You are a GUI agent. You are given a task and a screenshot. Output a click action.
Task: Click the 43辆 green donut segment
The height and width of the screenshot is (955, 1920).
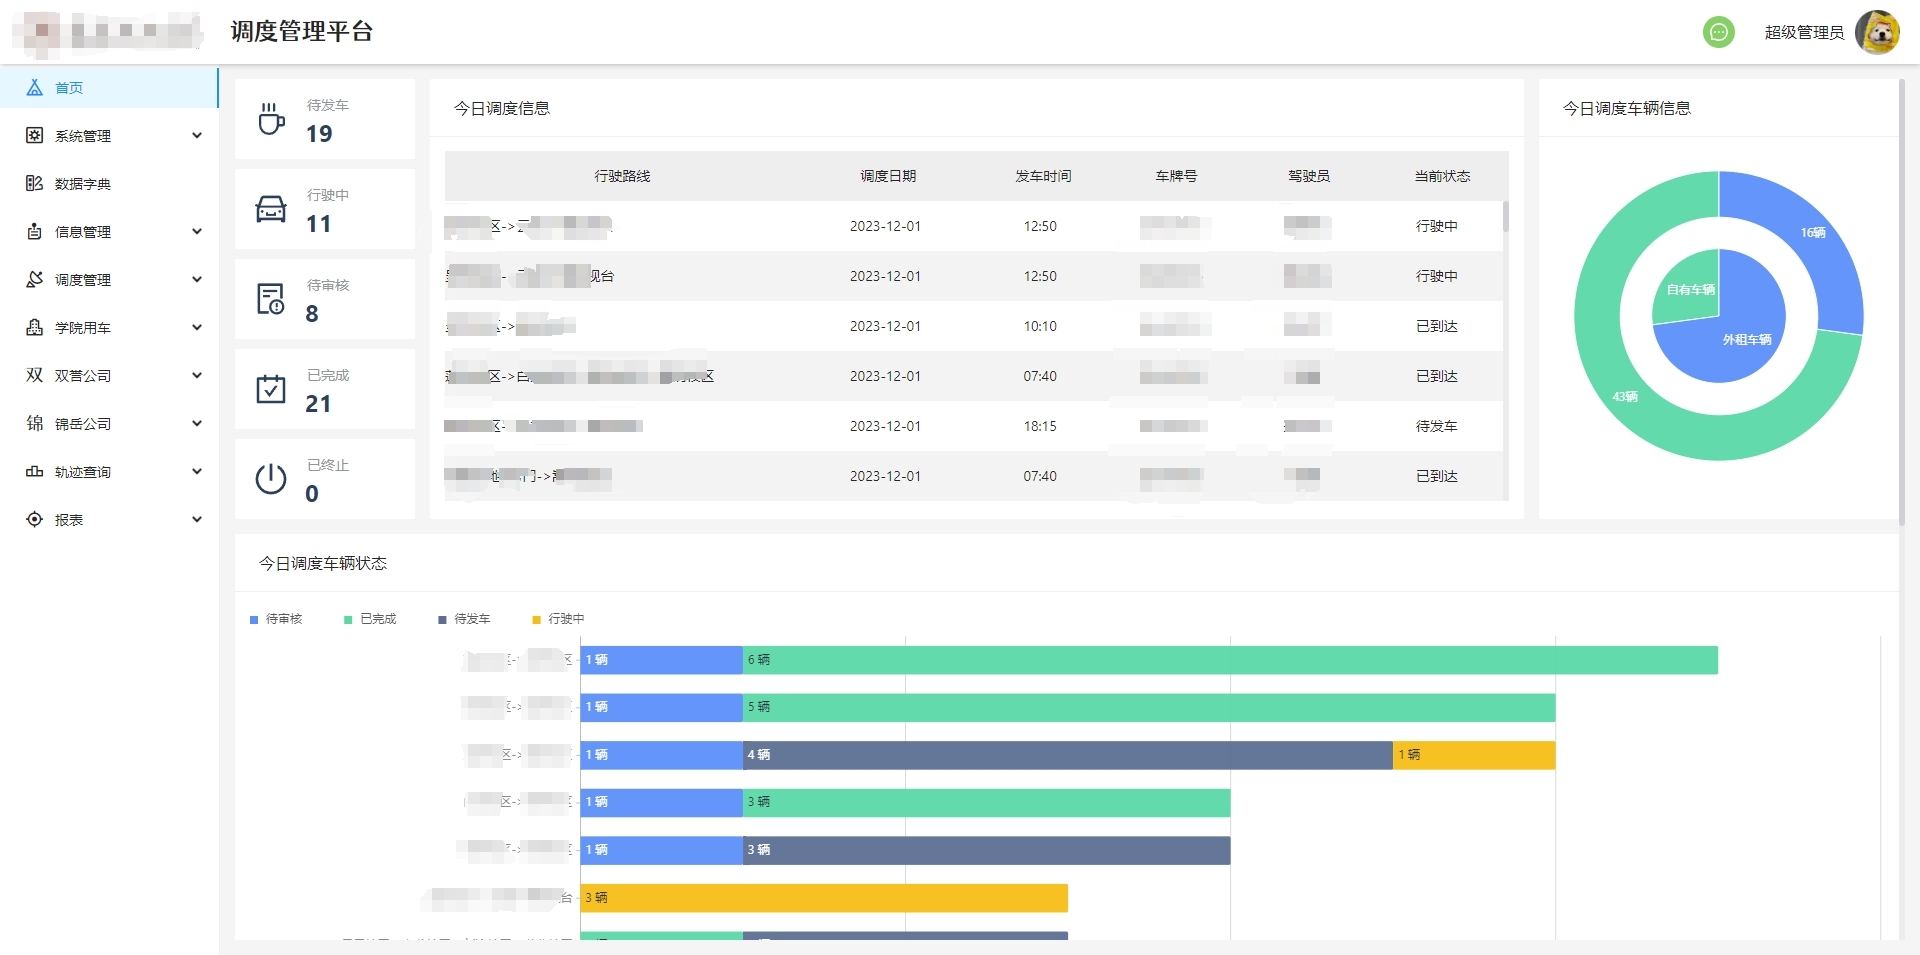tap(1625, 397)
